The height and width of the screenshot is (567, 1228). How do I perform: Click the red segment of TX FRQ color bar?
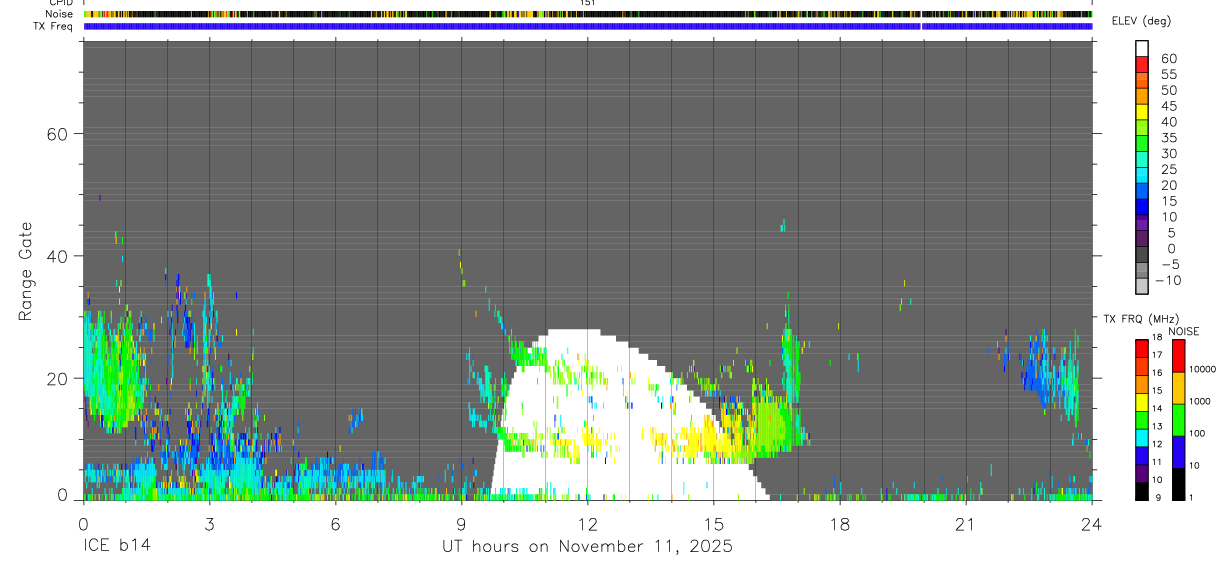coord(1142,348)
